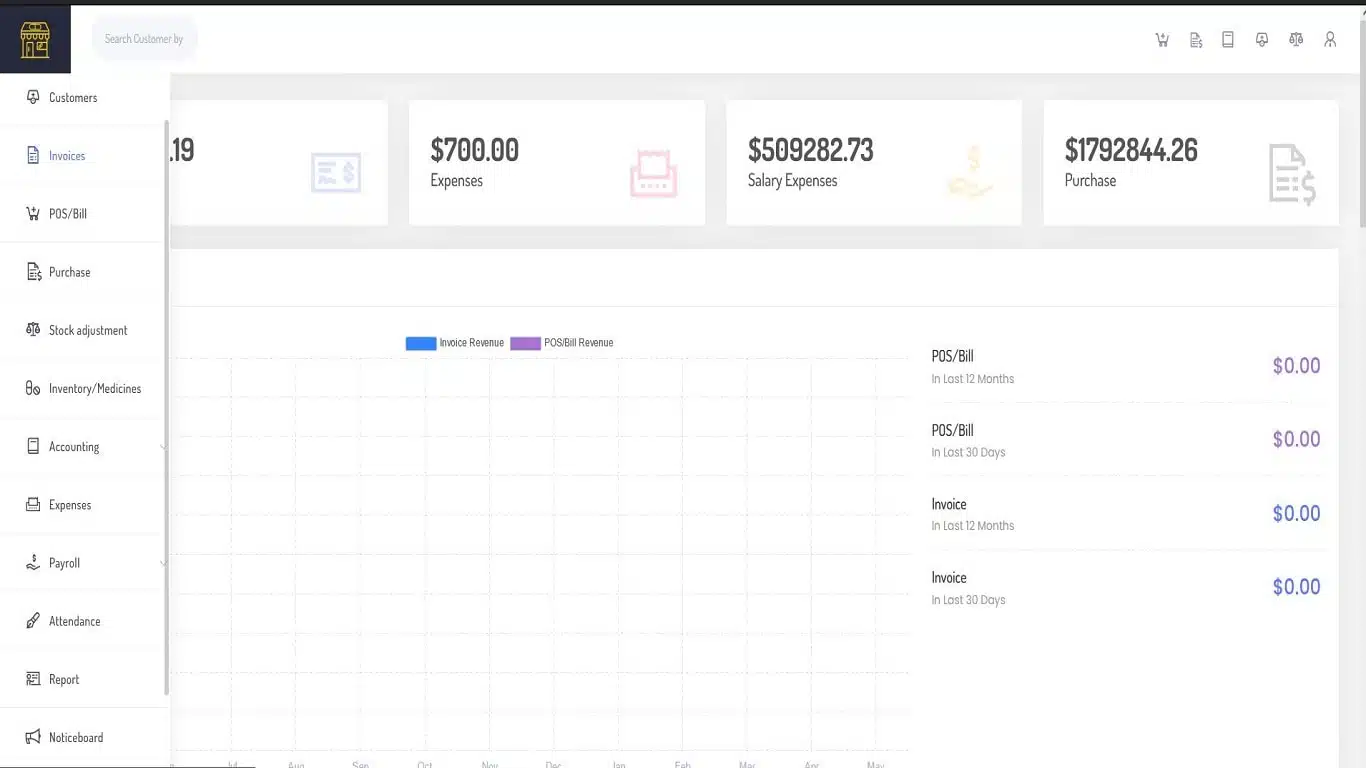Open customers icon in top bar
Screen dimensions: 1366x768
tap(1262, 40)
